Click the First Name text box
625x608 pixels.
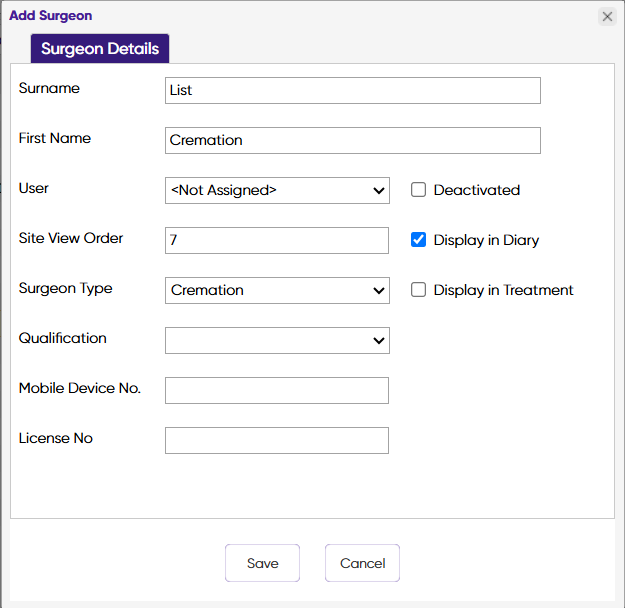tap(352, 141)
